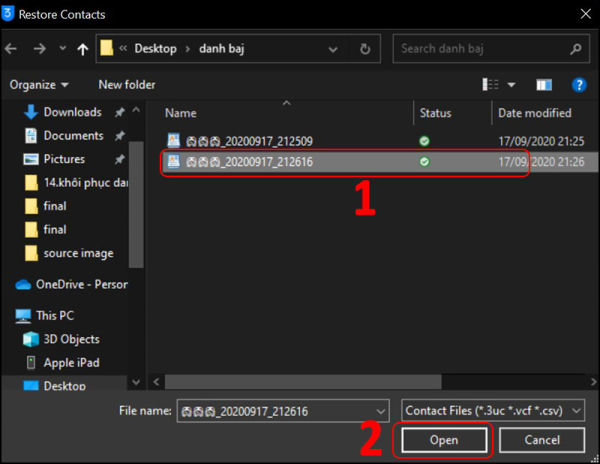The width and height of the screenshot is (600, 464).
Task: Select the file ending in 212509
Action: point(248,141)
